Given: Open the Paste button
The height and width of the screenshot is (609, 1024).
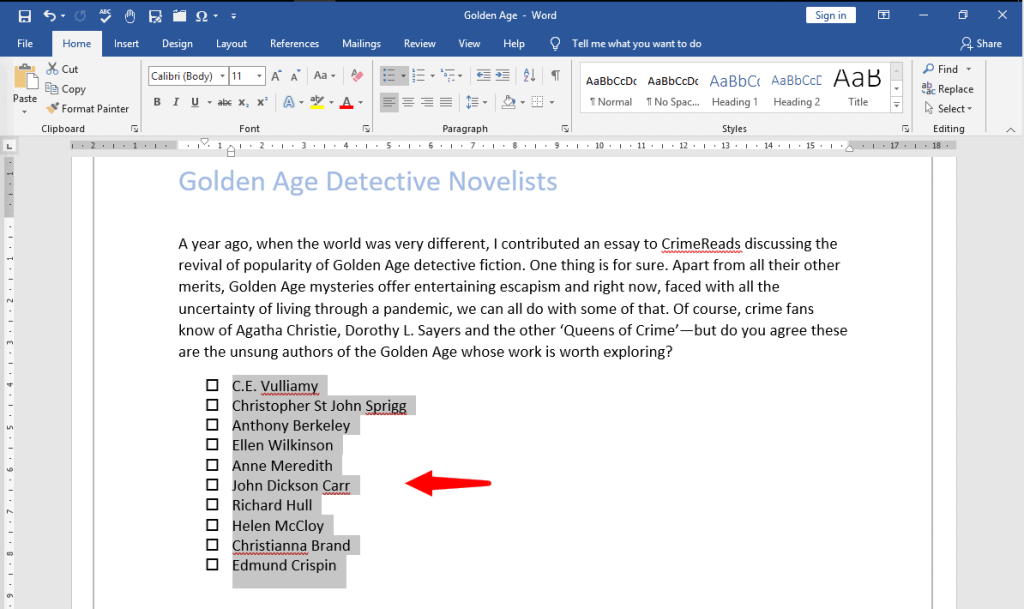Looking at the screenshot, I should [x=25, y=88].
